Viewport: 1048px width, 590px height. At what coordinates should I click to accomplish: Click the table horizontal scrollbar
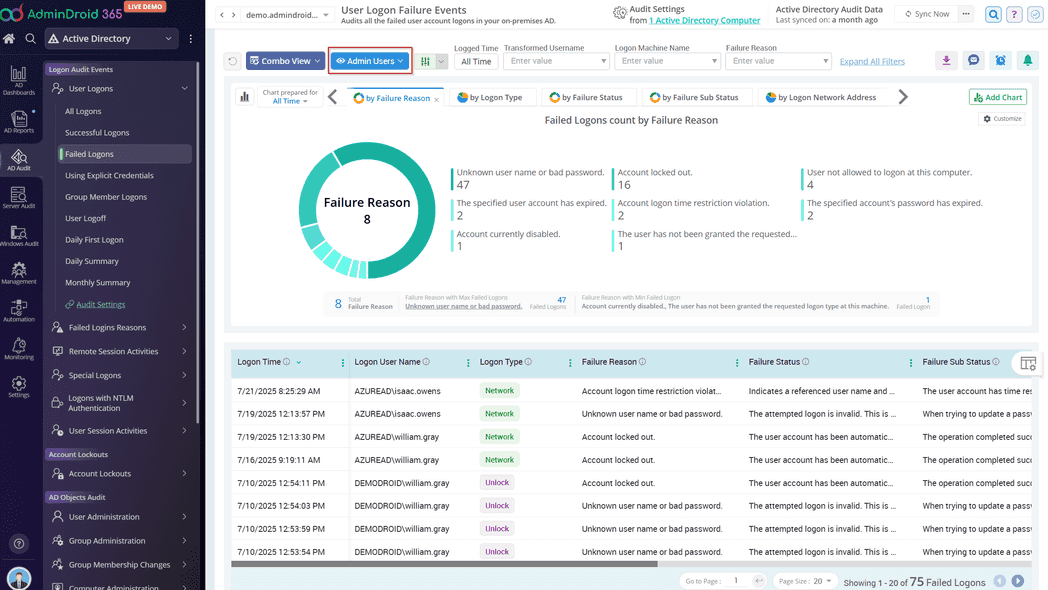coord(444,564)
